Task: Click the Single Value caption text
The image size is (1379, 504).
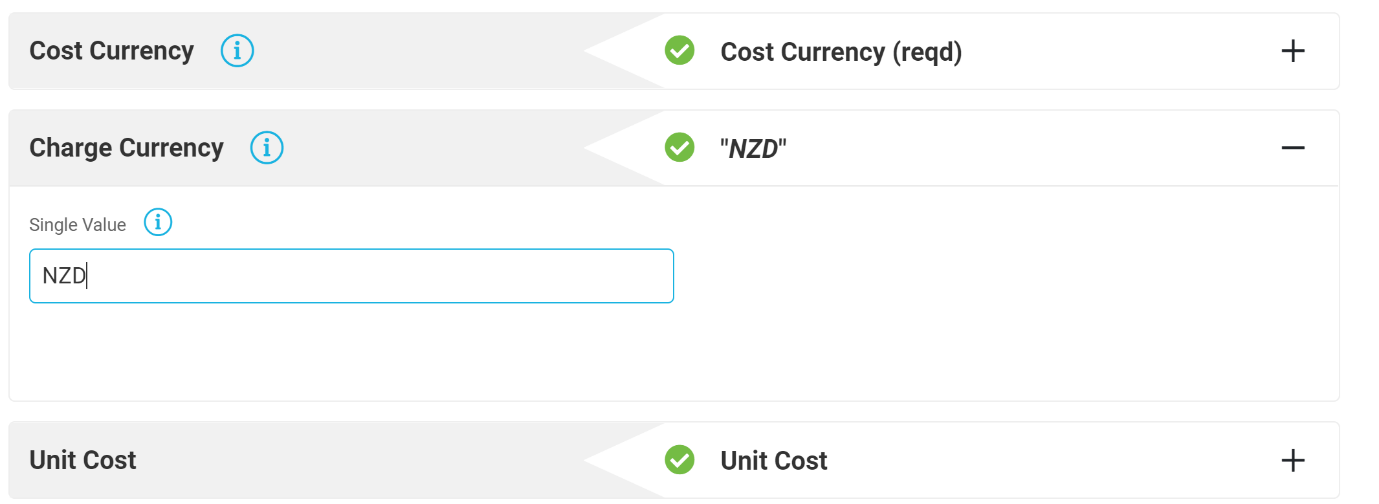Action: 78,225
